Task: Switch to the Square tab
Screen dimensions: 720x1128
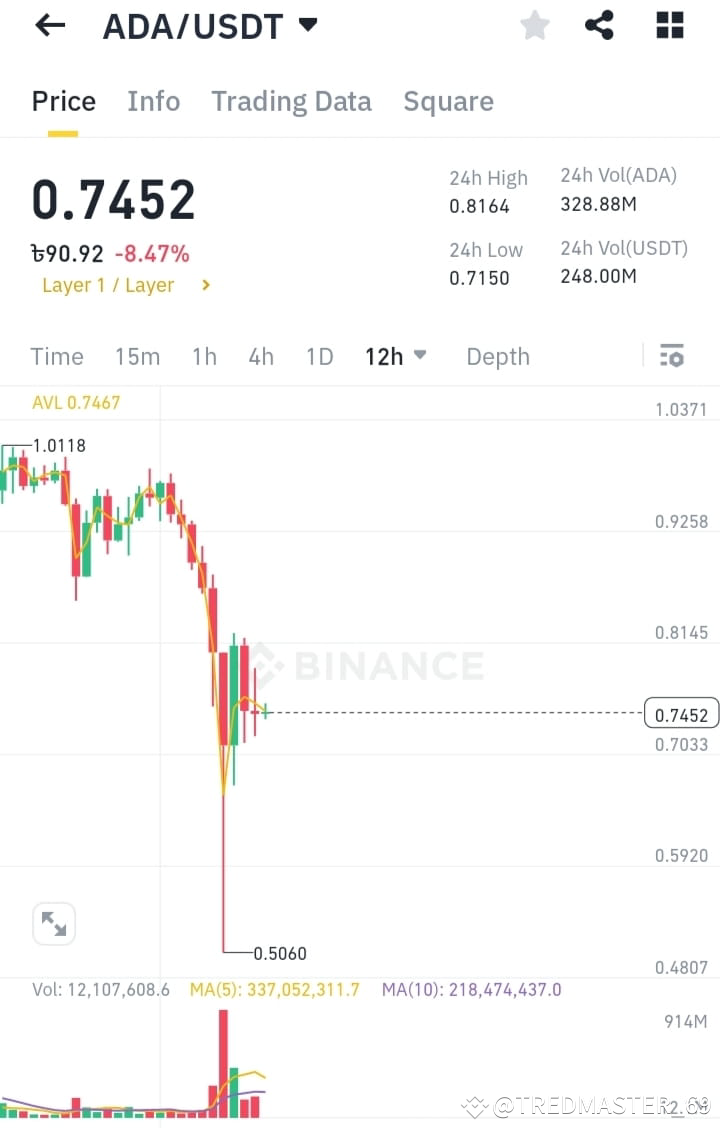Action: (448, 101)
